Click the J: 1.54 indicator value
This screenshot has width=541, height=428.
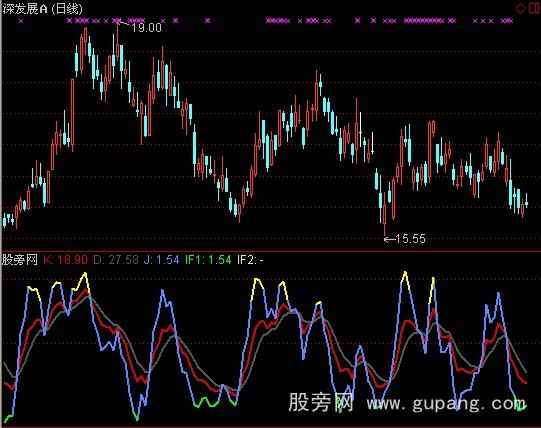(x=161, y=260)
